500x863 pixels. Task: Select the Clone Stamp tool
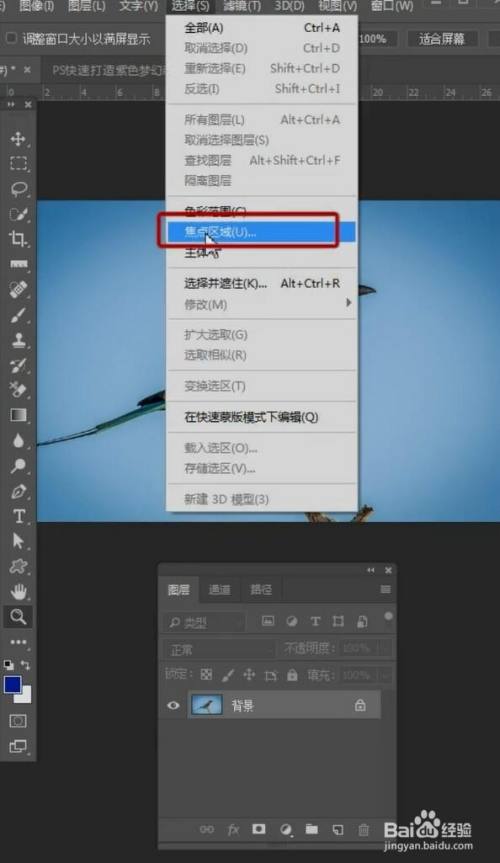[x=18, y=340]
